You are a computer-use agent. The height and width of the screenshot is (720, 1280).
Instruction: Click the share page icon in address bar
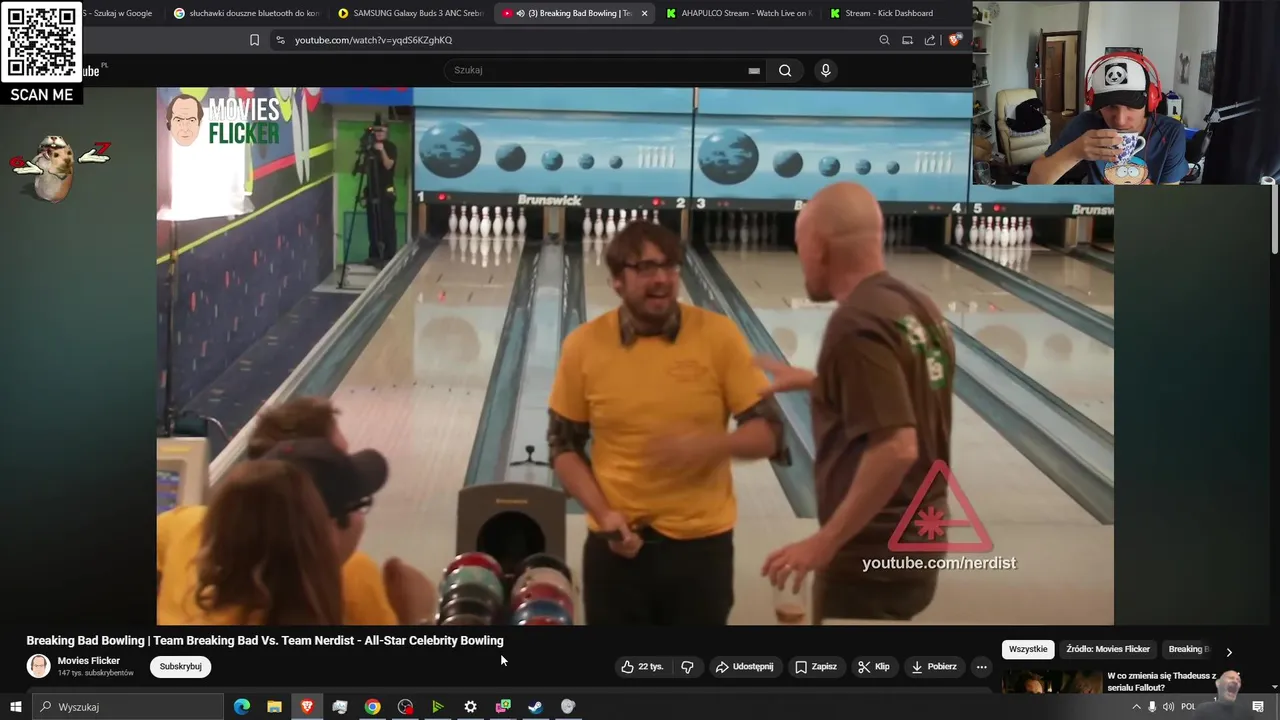(x=930, y=40)
